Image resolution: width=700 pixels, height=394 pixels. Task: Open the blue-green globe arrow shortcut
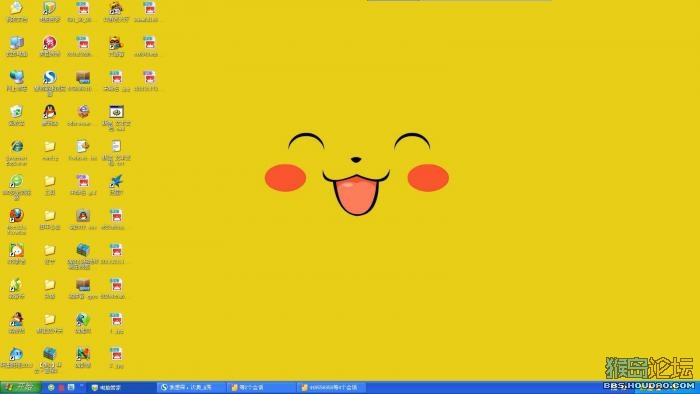[x=83, y=319]
